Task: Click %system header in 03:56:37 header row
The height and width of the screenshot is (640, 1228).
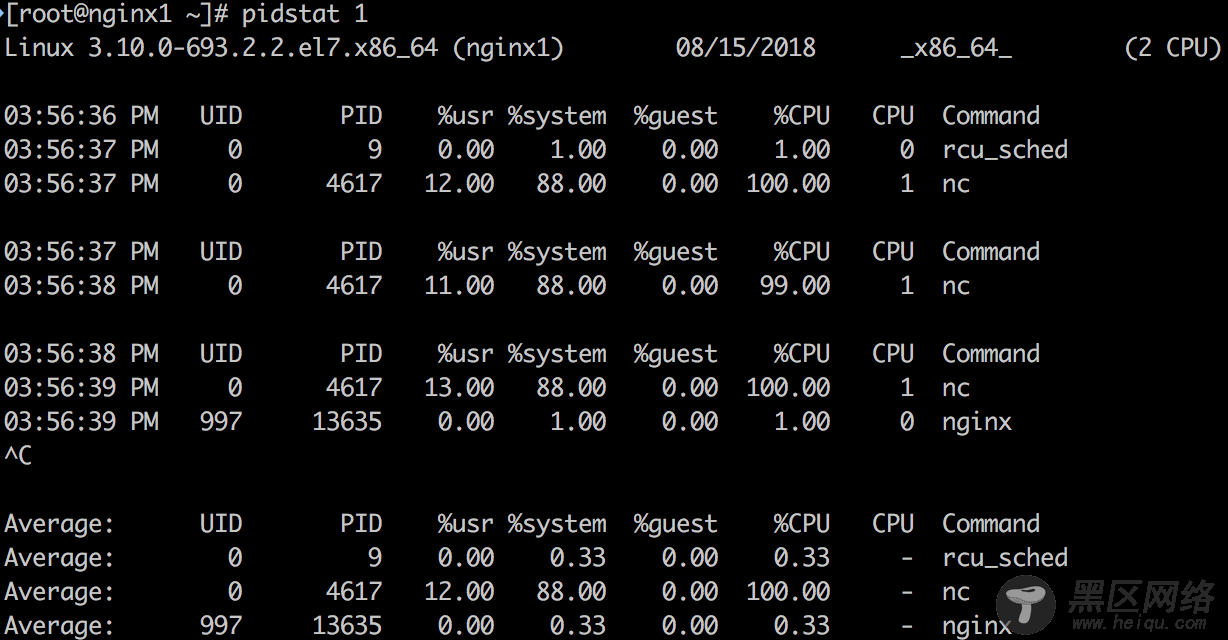Action: 557,252
